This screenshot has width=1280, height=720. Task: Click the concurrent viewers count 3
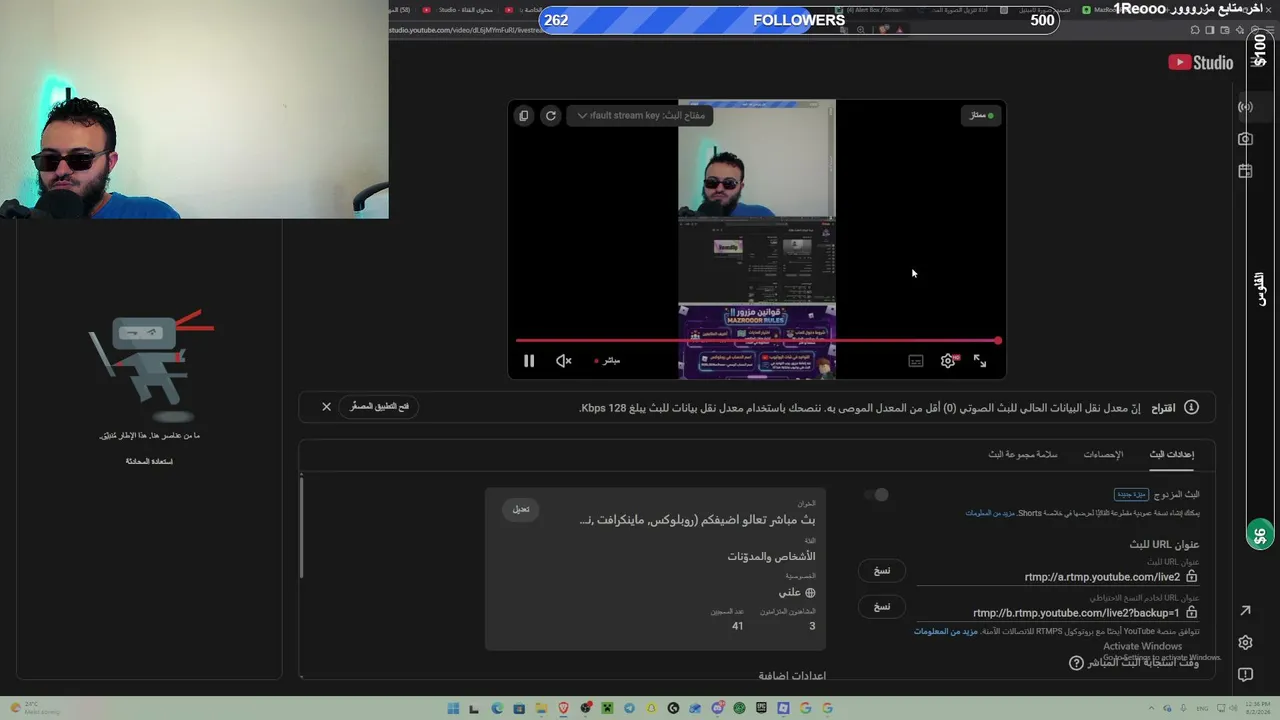click(812, 626)
